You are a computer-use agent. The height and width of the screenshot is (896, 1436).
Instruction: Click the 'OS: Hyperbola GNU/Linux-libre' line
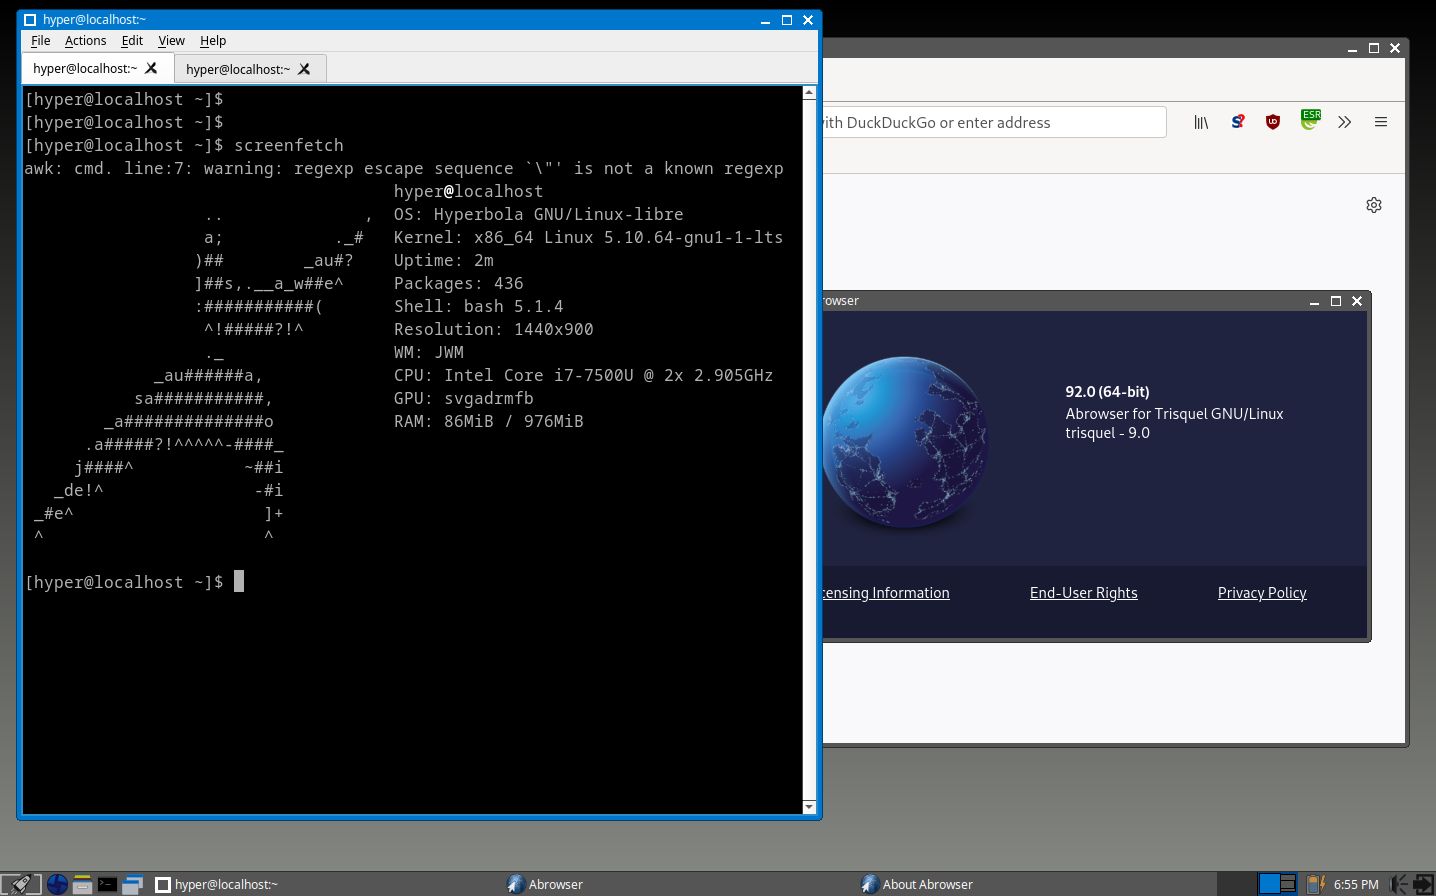click(x=539, y=214)
